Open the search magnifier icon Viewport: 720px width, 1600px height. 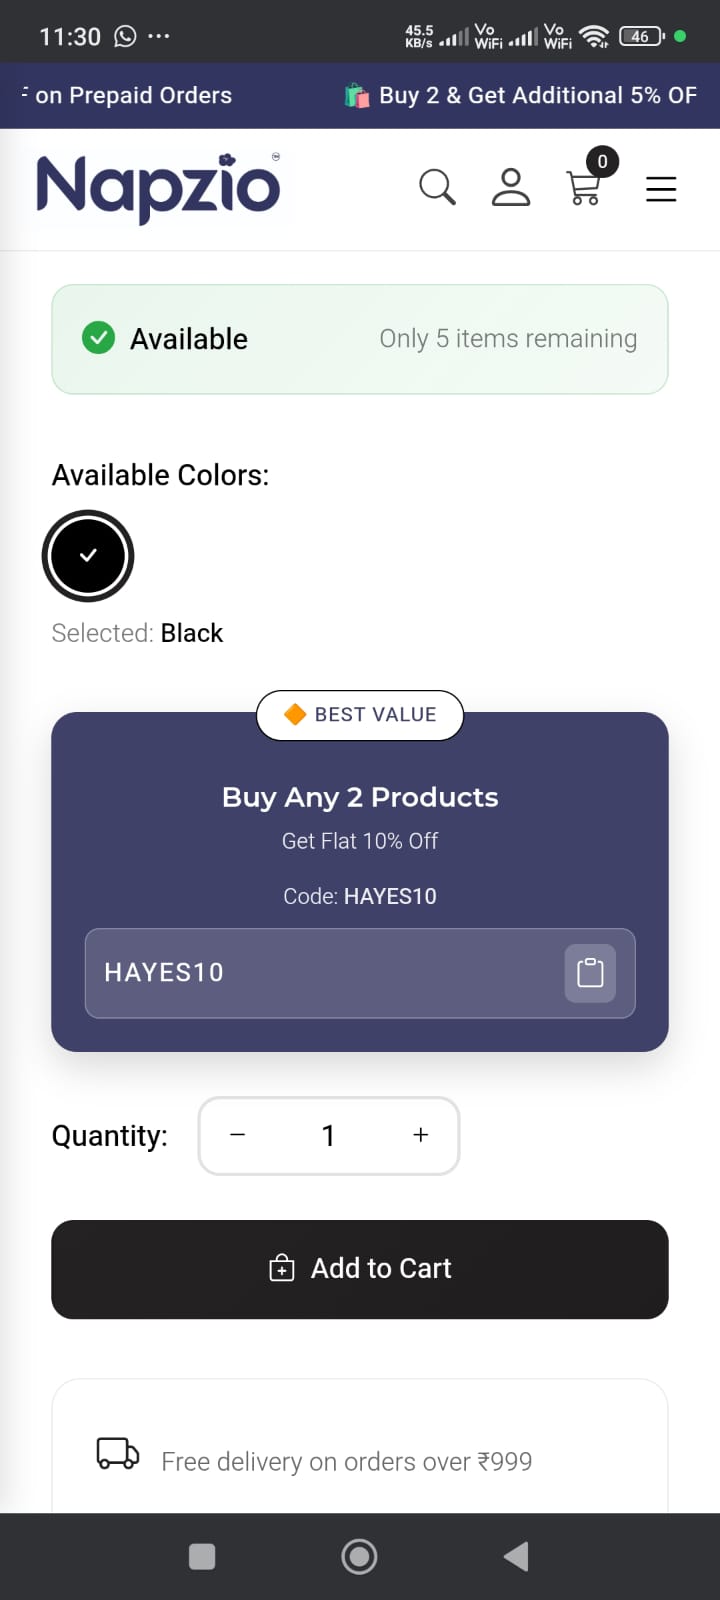click(437, 187)
